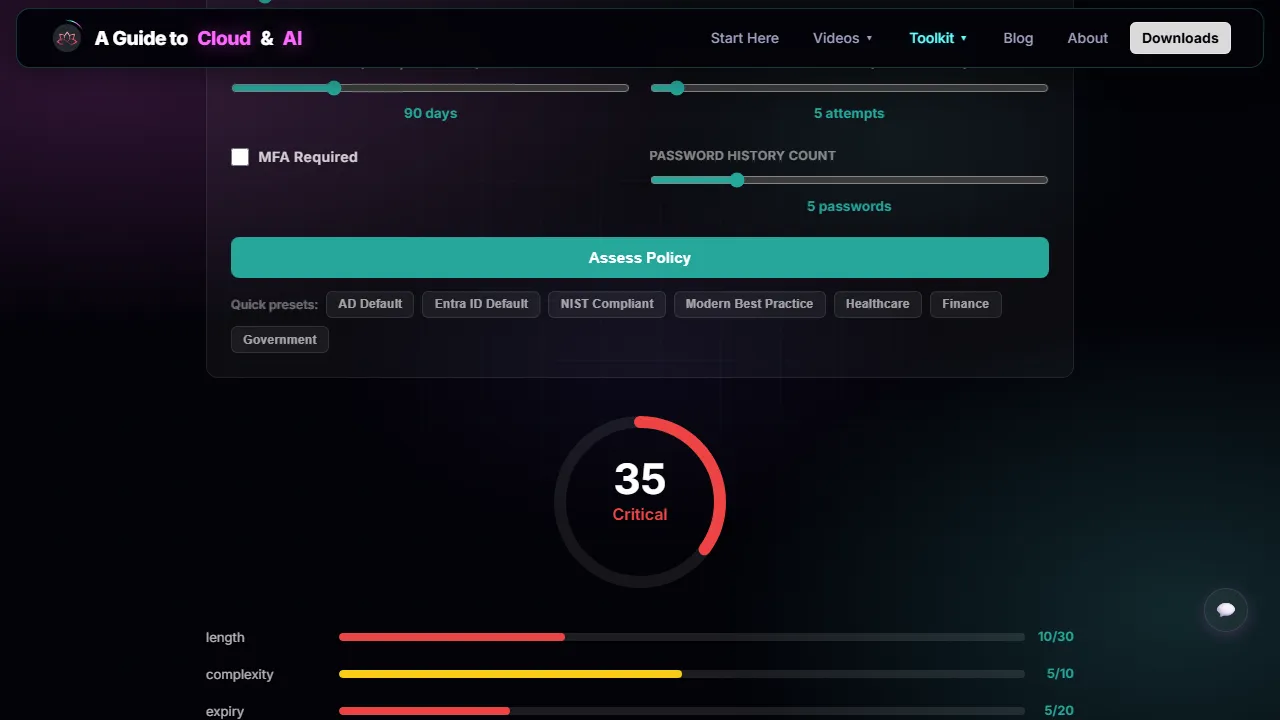Choose the Modern Best Practice preset
This screenshot has height=720, width=1280.
pyautogui.click(x=749, y=304)
